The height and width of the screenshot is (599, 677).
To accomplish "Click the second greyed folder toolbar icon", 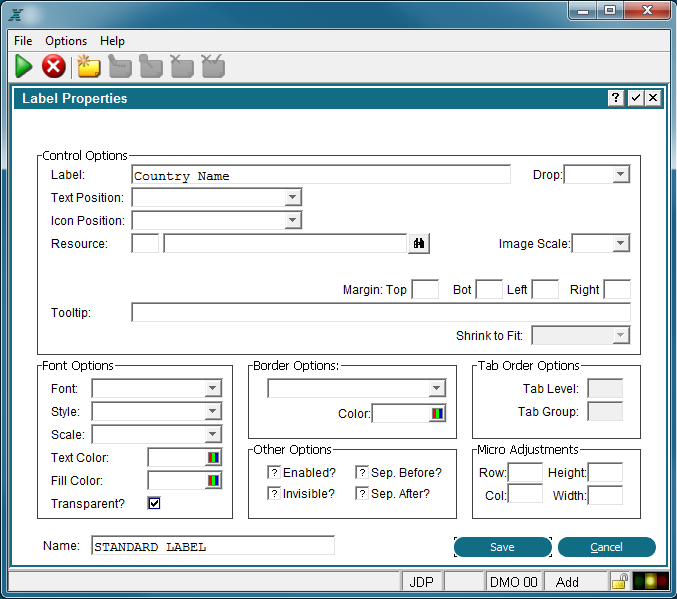I will point(151,67).
